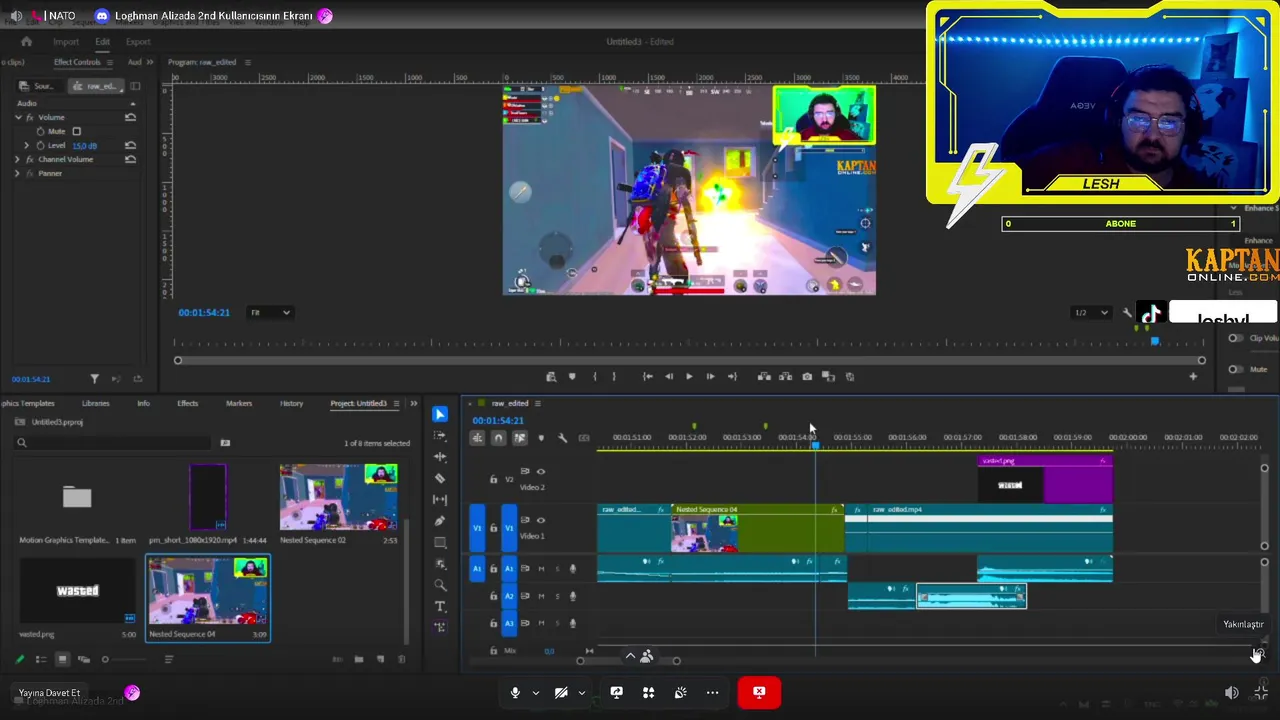The width and height of the screenshot is (1280, 720).
Task: Show overflow panels double chevron beside Aud
Action: (150, 62)
